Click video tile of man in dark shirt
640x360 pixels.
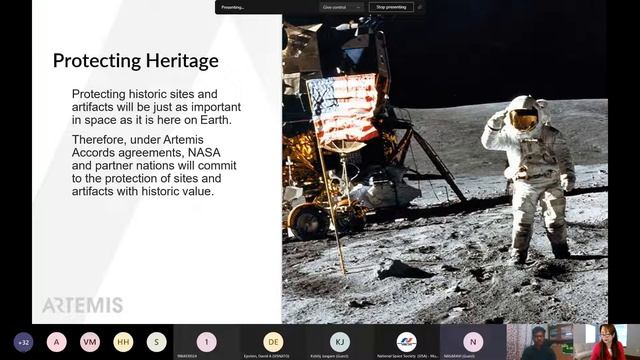(x=540, y=342)
